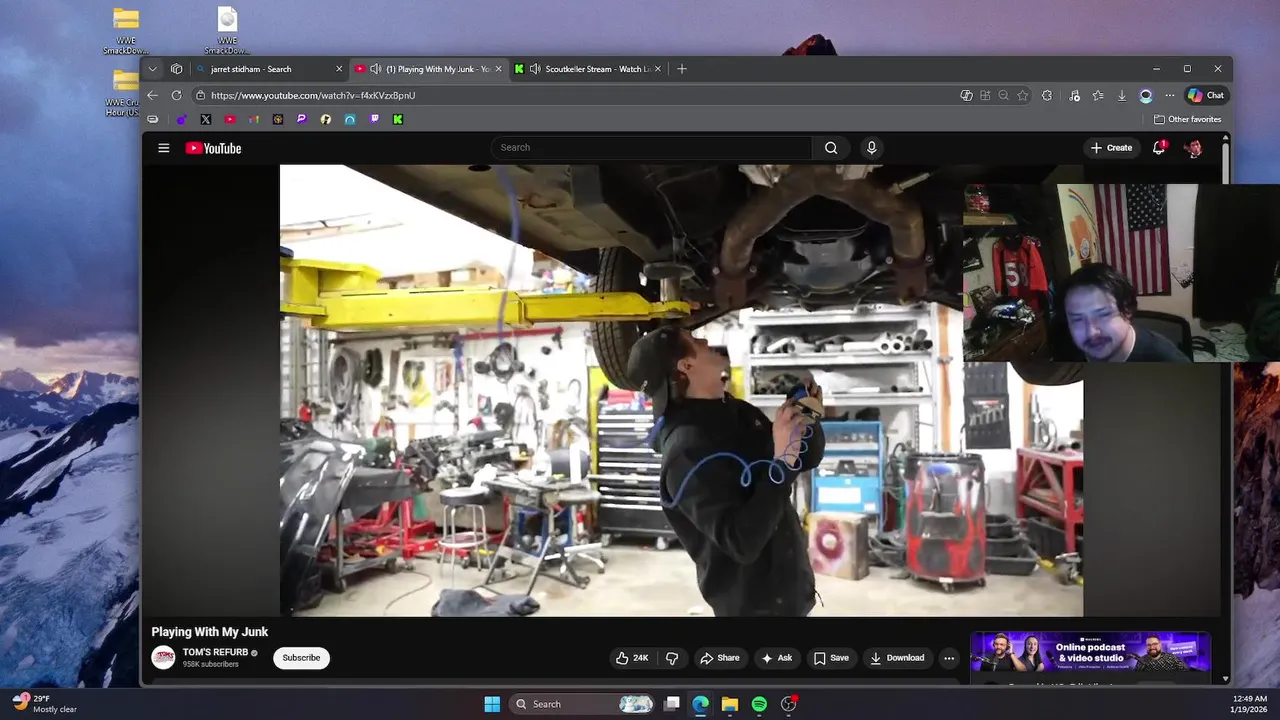Start voice search with the microphone icon
Image resolution: width=1280 pixels, height=720 pixels.
pyautogui.click(x=872, y=147)
